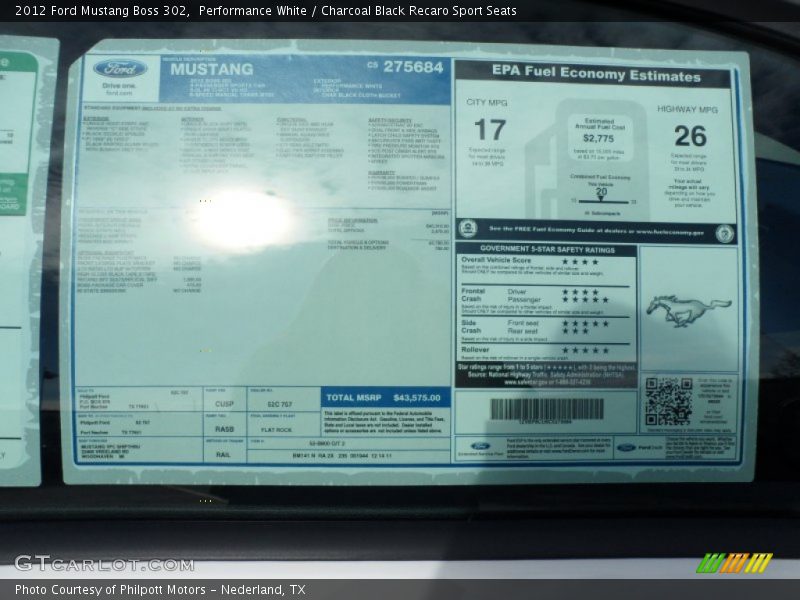800x600 pixels.
Task: Click the '2012 Ford Mustang Boss 302' title caption
Action: coord(102,11)
